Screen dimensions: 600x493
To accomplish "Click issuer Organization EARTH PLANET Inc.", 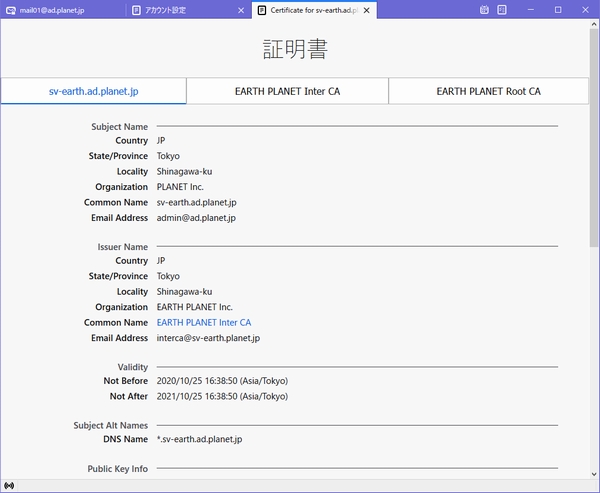I will pyautogui.click(x=195, y=307).
